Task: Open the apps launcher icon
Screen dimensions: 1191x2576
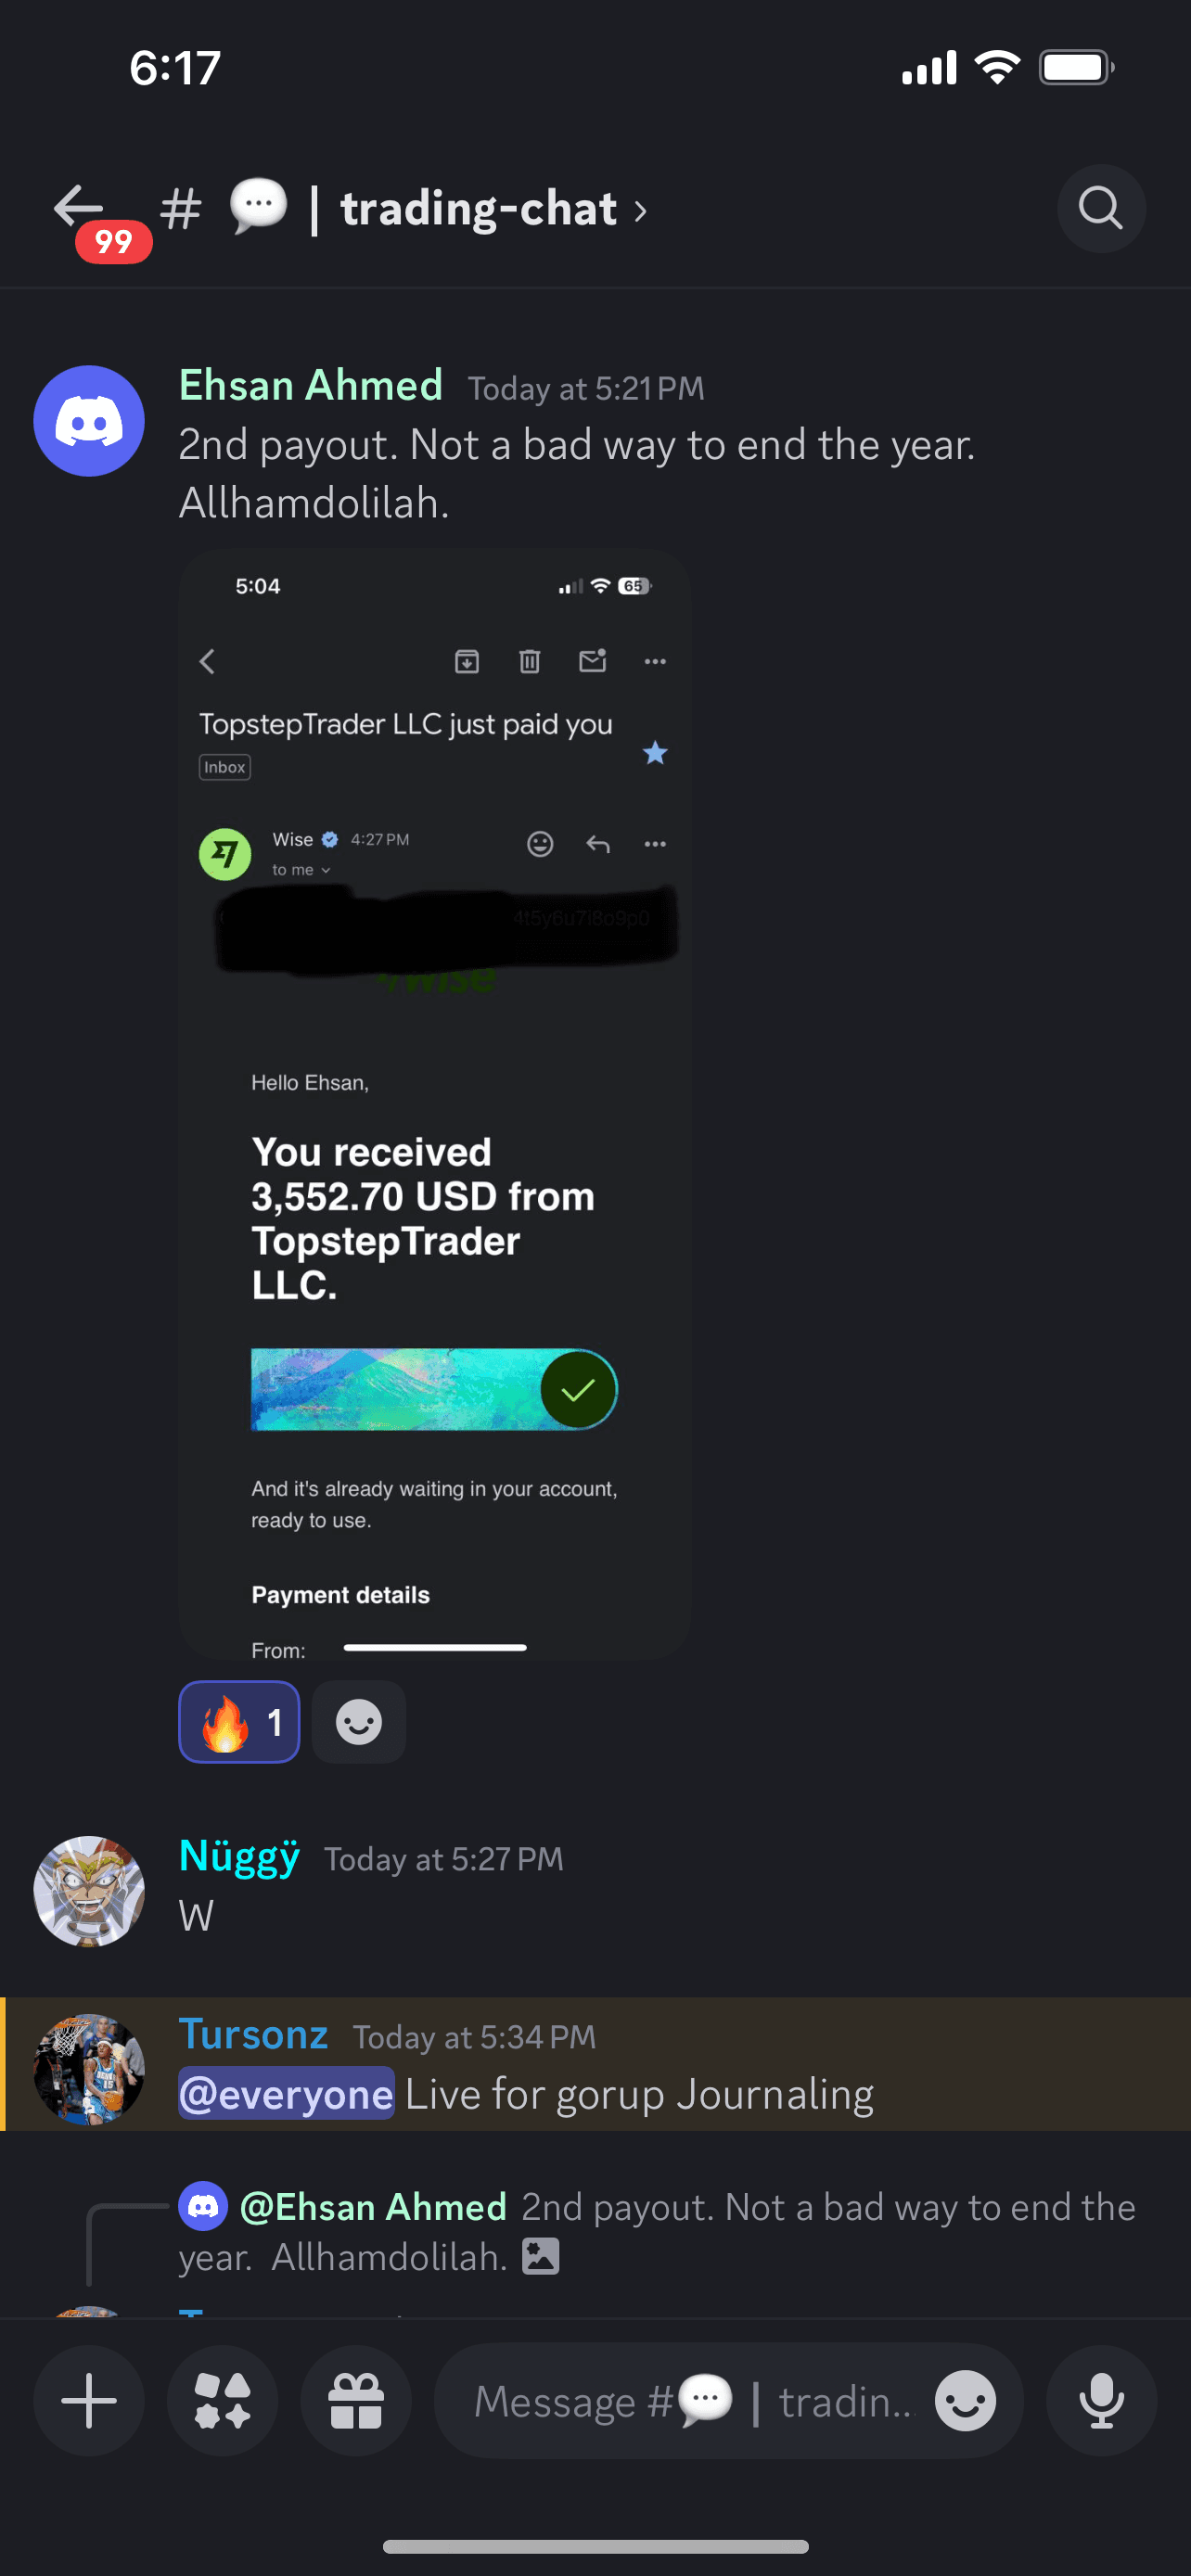Action: click(223, 2401)
